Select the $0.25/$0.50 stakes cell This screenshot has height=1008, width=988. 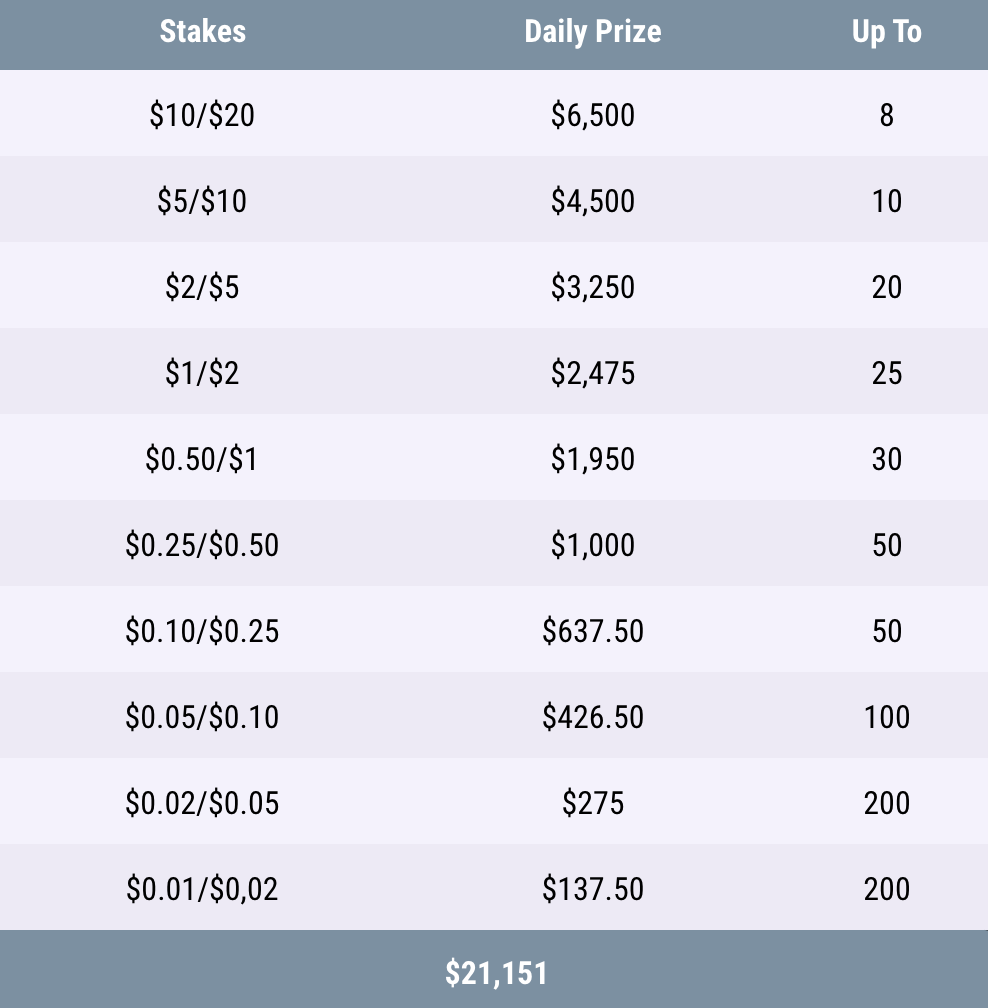[x=202, y=546]
